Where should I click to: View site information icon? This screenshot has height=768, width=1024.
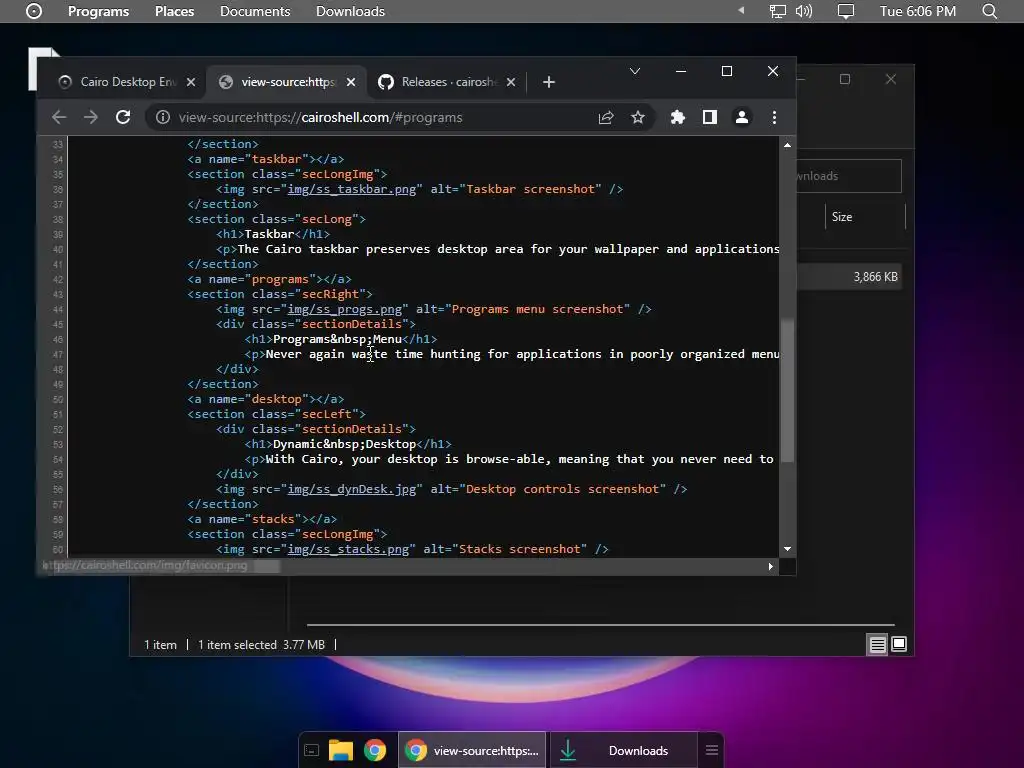click(163, 118)
